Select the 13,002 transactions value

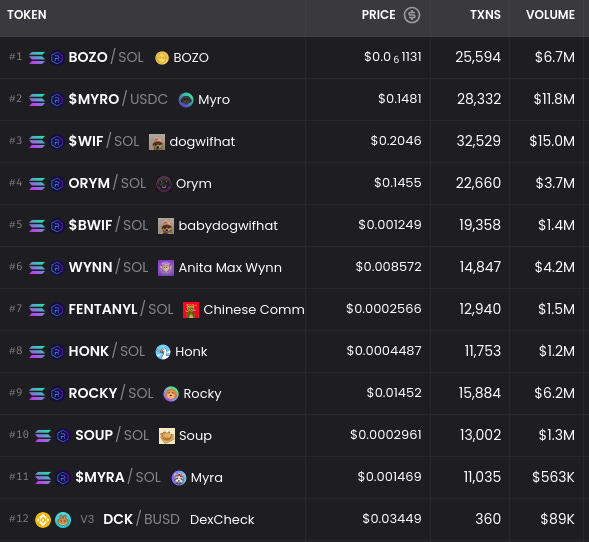(x=480, y=435)
